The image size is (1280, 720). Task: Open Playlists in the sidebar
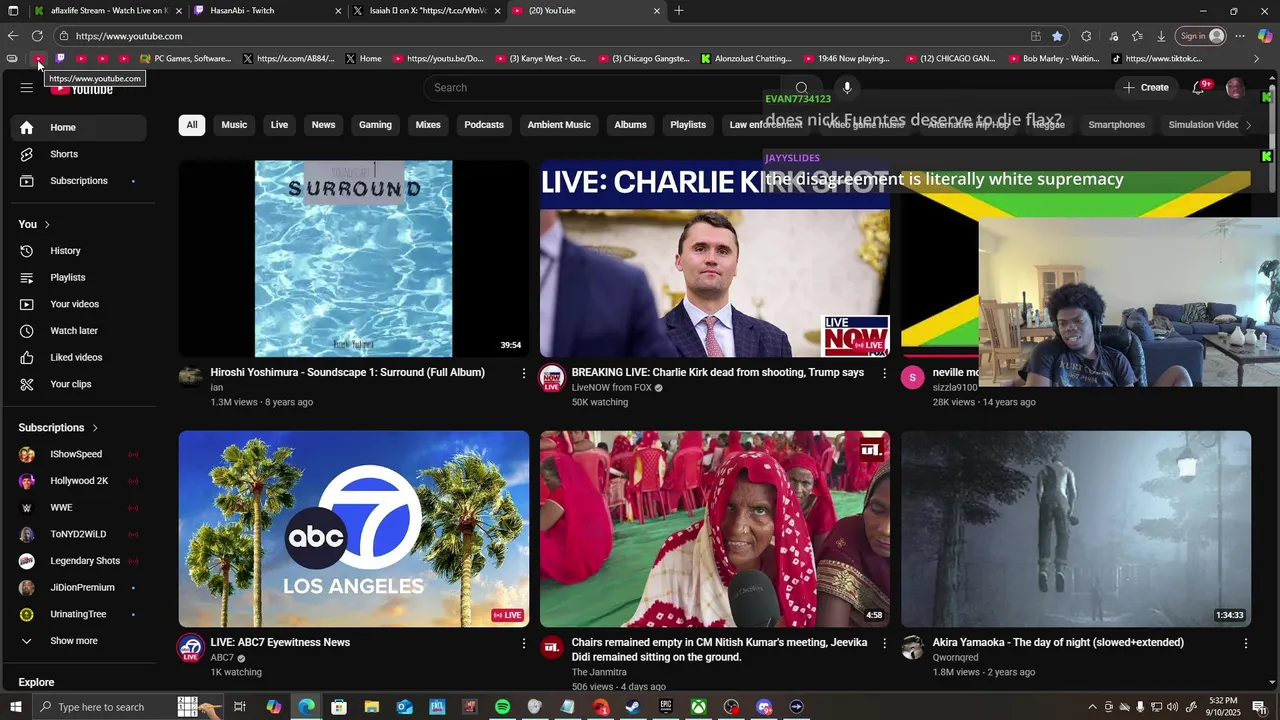pyautogui.click(x=79, y=278)
